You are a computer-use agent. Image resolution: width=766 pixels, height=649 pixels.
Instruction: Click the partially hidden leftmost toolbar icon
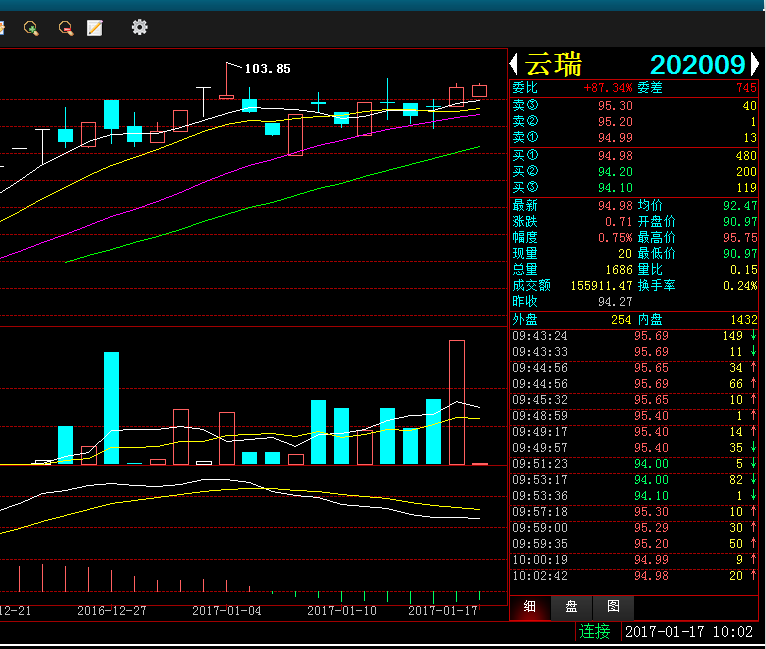(x=3, y=28)
